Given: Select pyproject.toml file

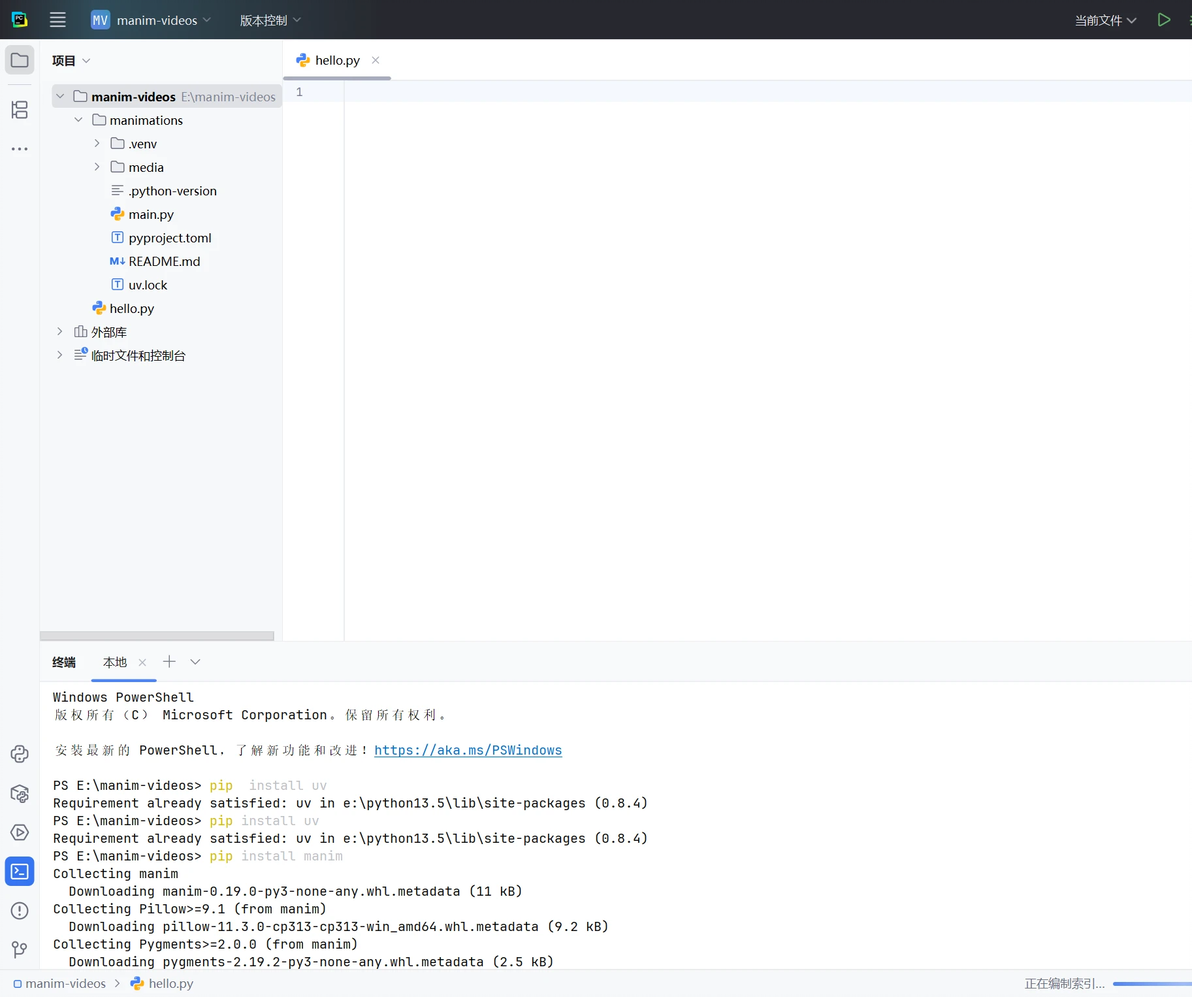Looking at the screenshot, I should (161, 238).
